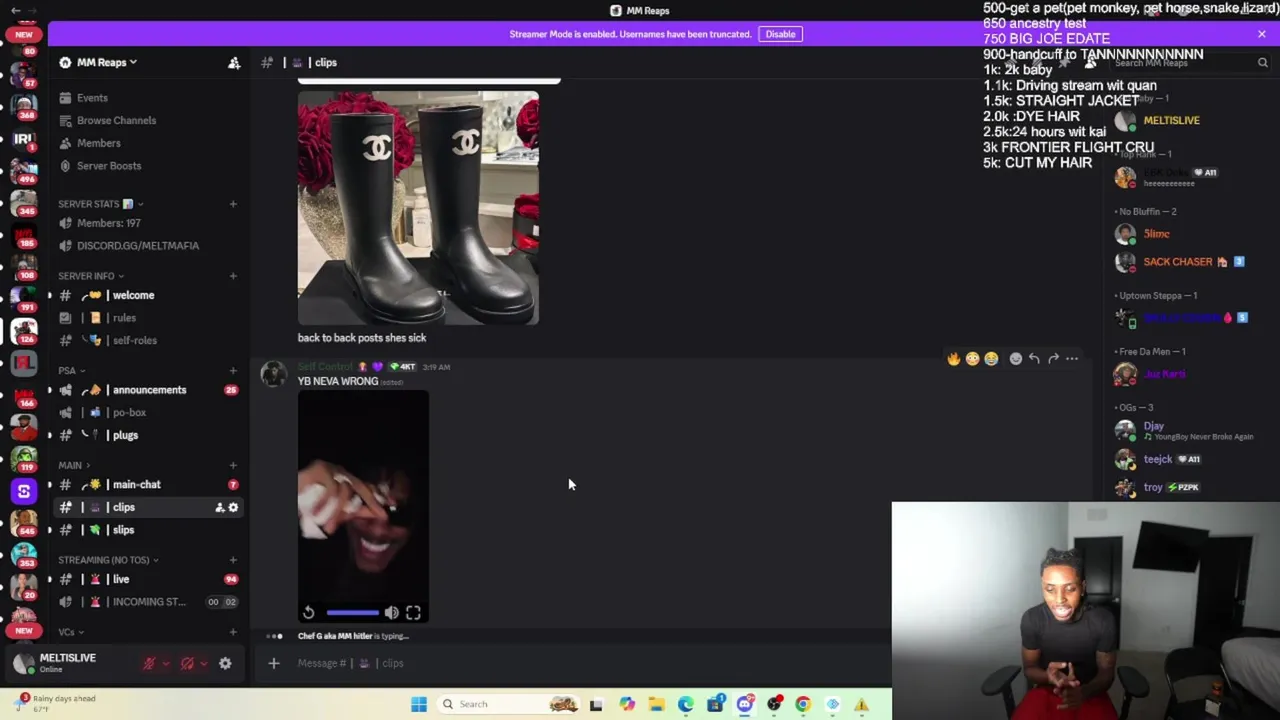Open clips channel settings gear

point(233,508)
